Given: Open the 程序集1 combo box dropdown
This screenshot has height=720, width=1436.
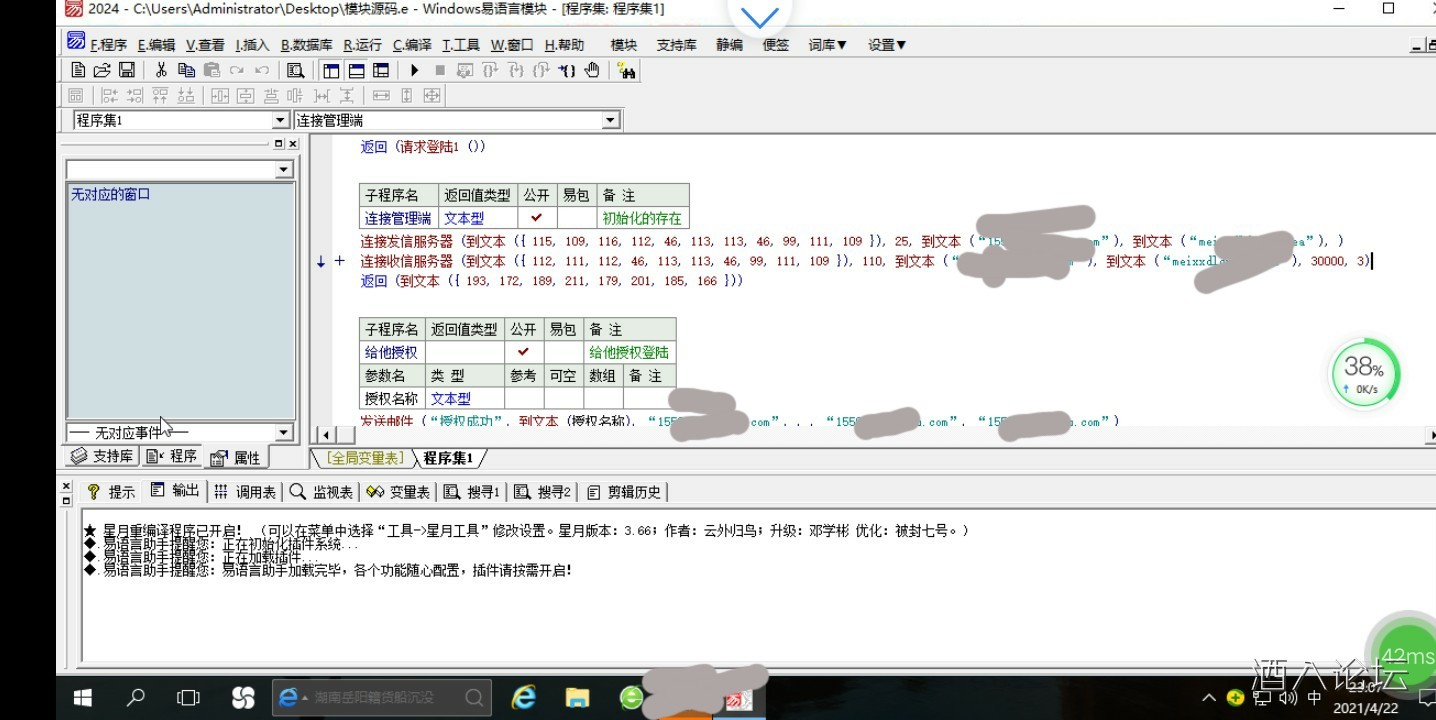Looking at the screenshot, I should pos(282,119).
